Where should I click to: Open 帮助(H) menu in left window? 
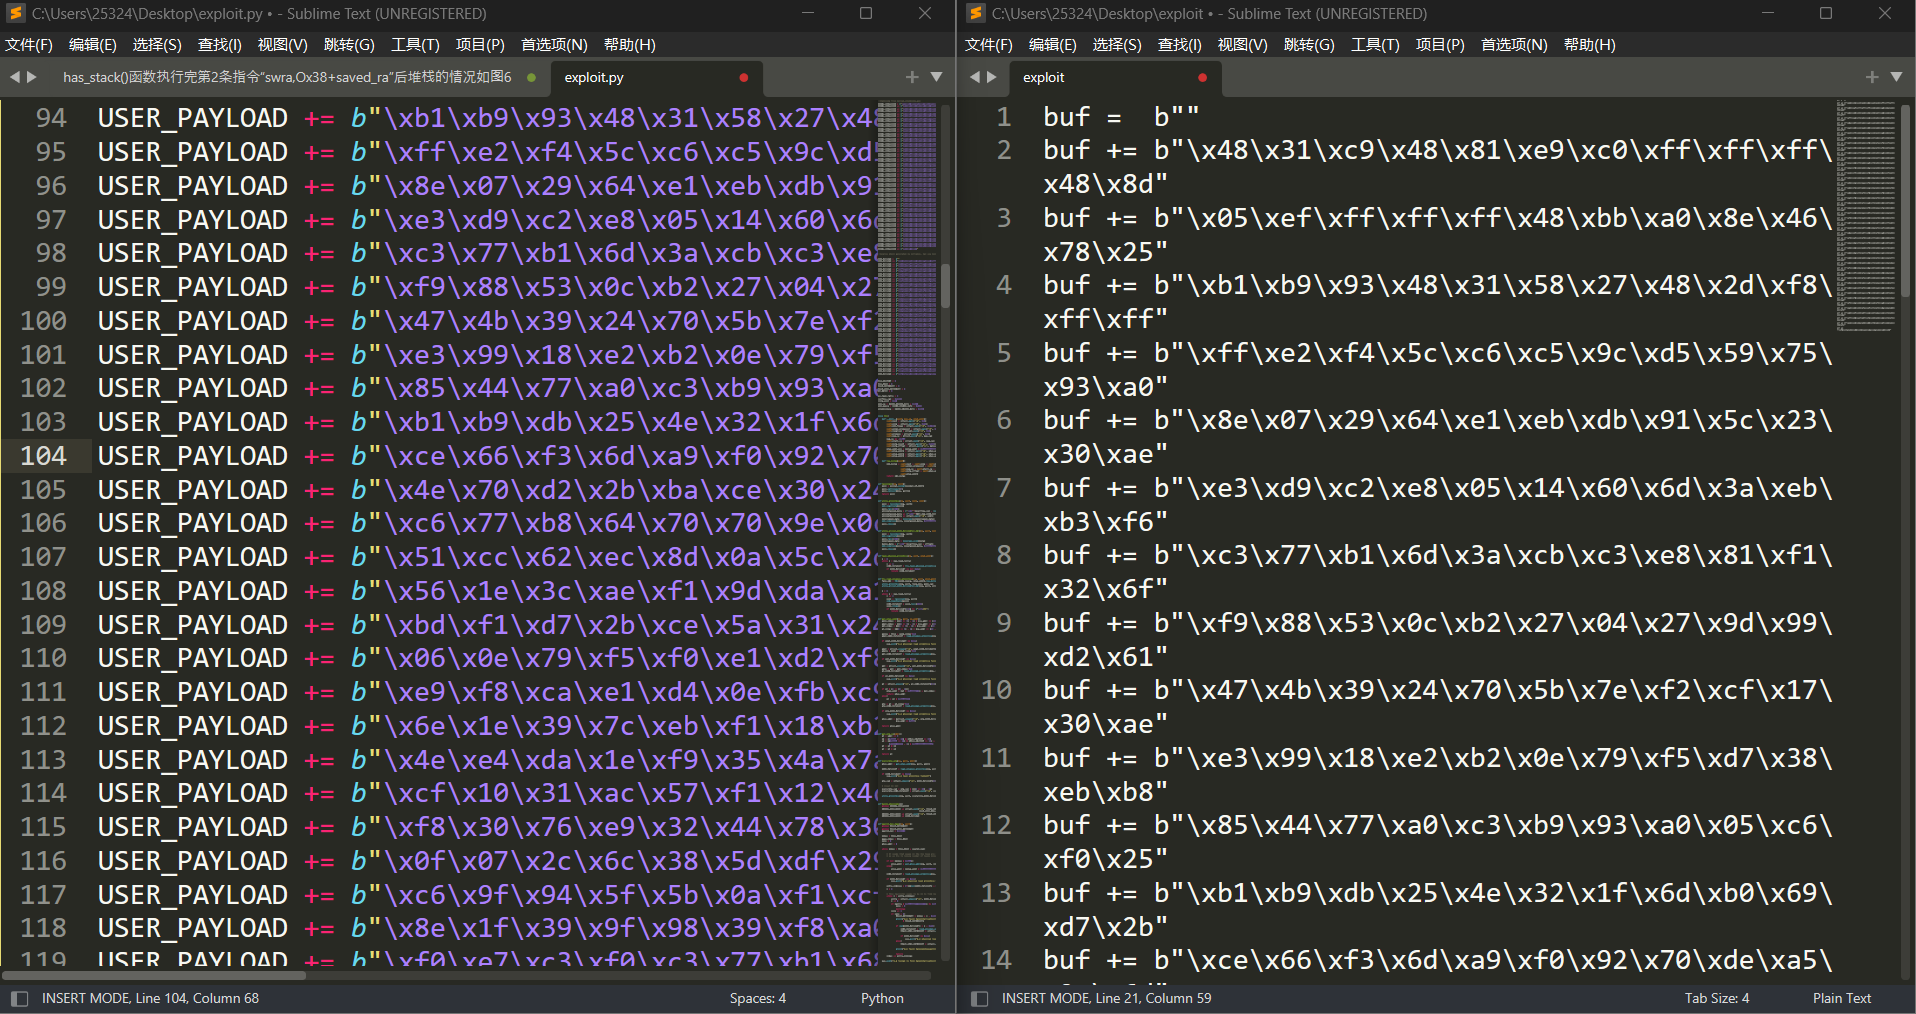630,45
